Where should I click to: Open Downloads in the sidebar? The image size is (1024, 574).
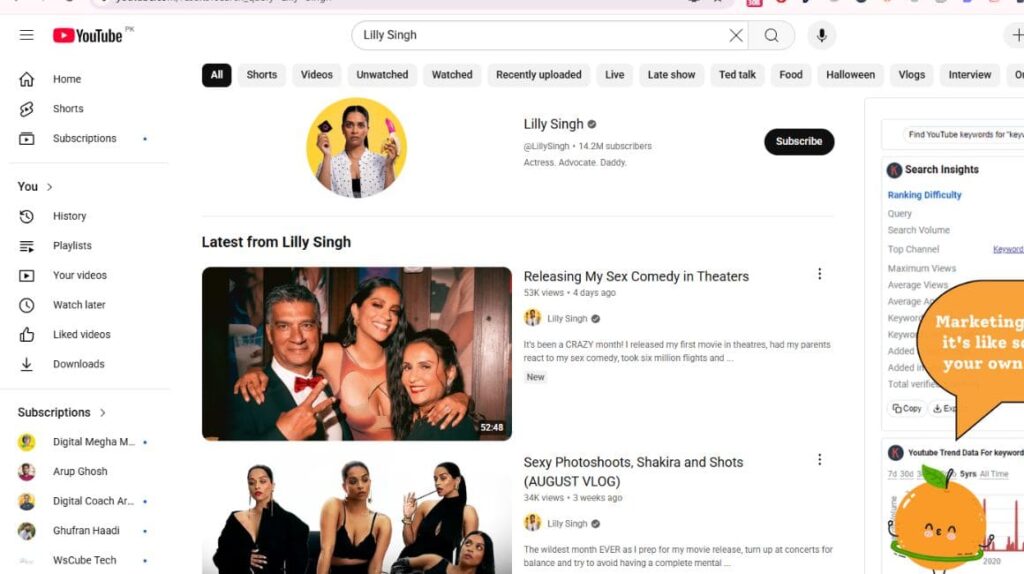click(x=78, y=364)
